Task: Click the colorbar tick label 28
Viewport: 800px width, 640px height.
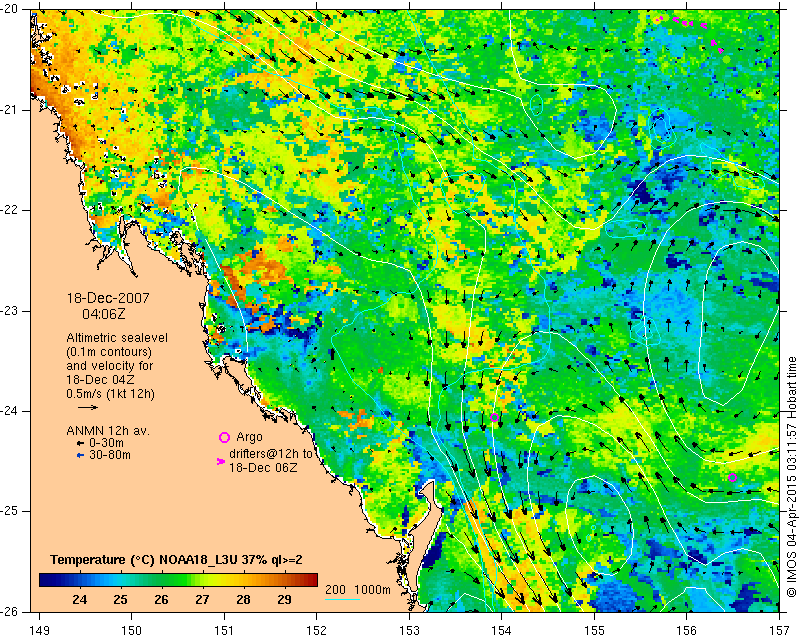Action: 243,600
